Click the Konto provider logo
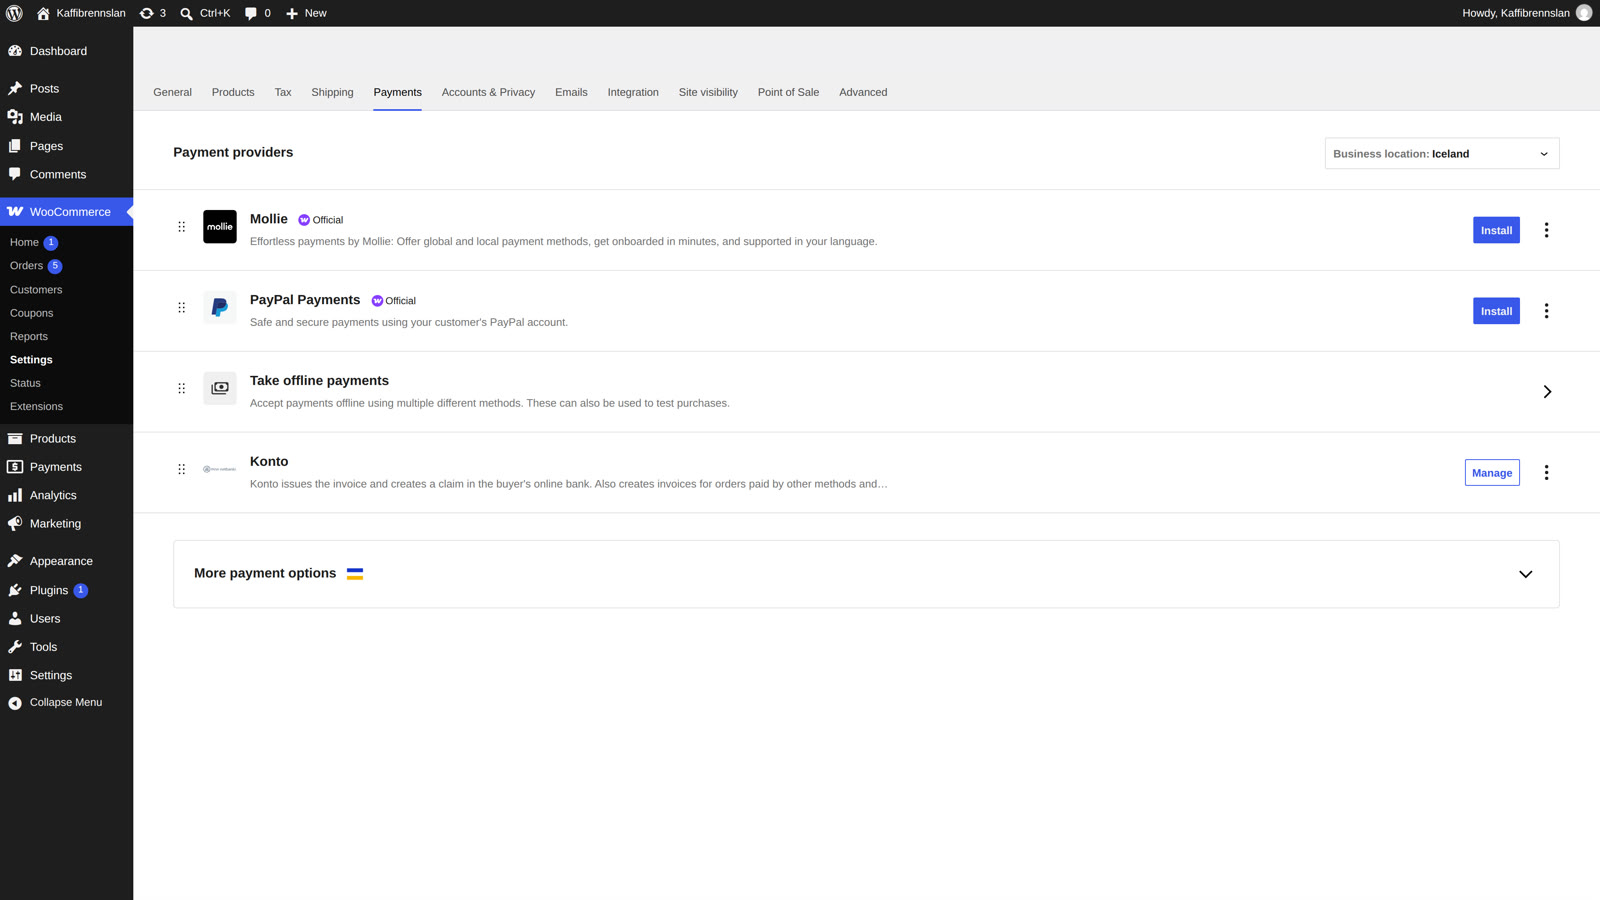 pos(220,469)
